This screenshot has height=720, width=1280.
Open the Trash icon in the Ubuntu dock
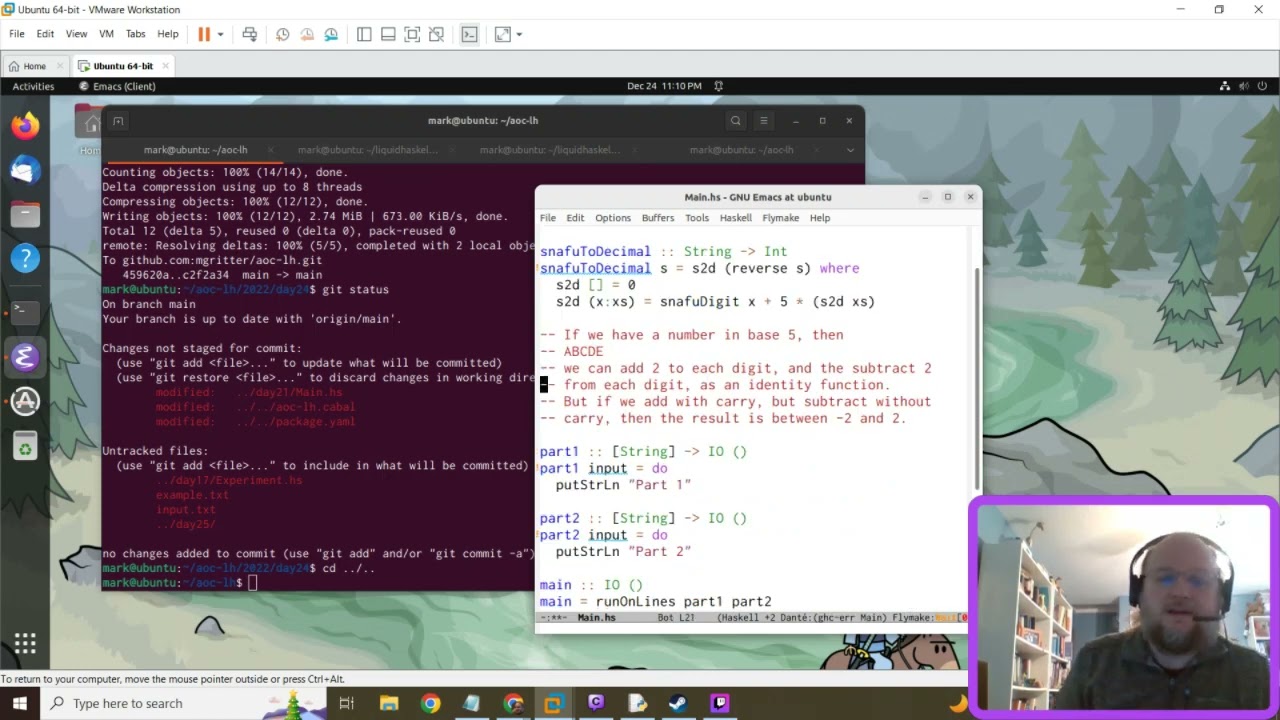coord(25,446)
